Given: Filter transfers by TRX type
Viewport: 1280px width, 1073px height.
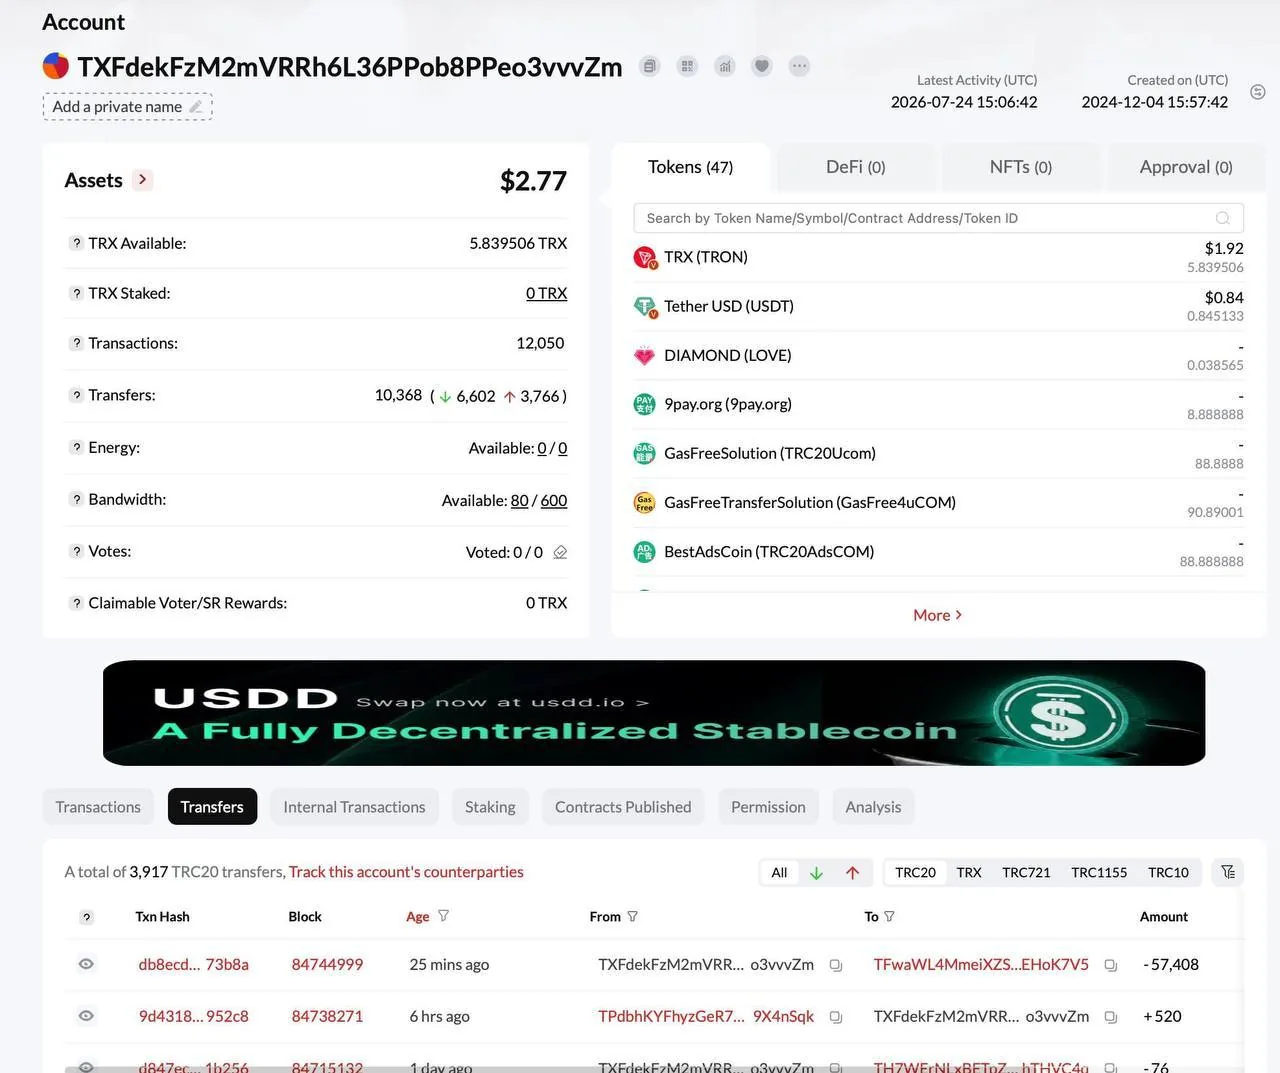Looking at the screenshot, I should tap(969, 873).
